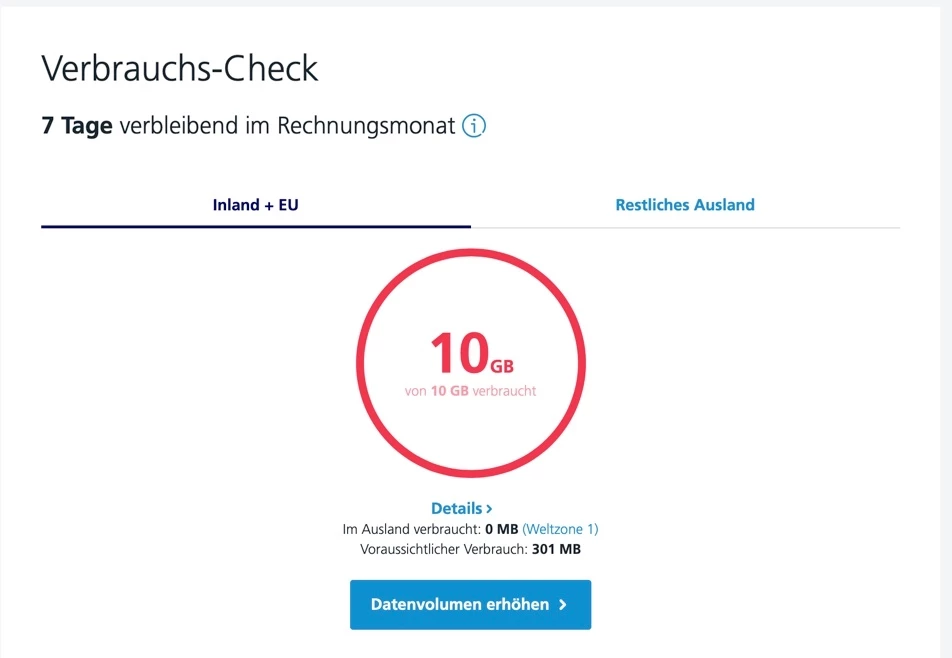This screenshot has height=658, width=952.
Task: Click the 'von 10 GB verbraucht' caption
Action: pos(470,391)
